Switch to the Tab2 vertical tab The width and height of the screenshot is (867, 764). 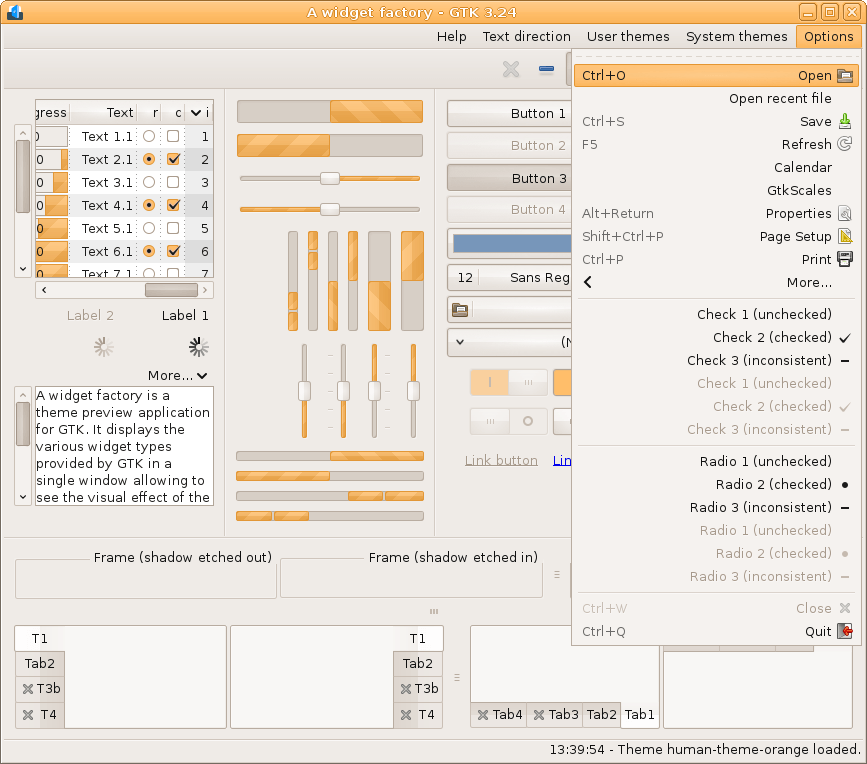[40, 664]
